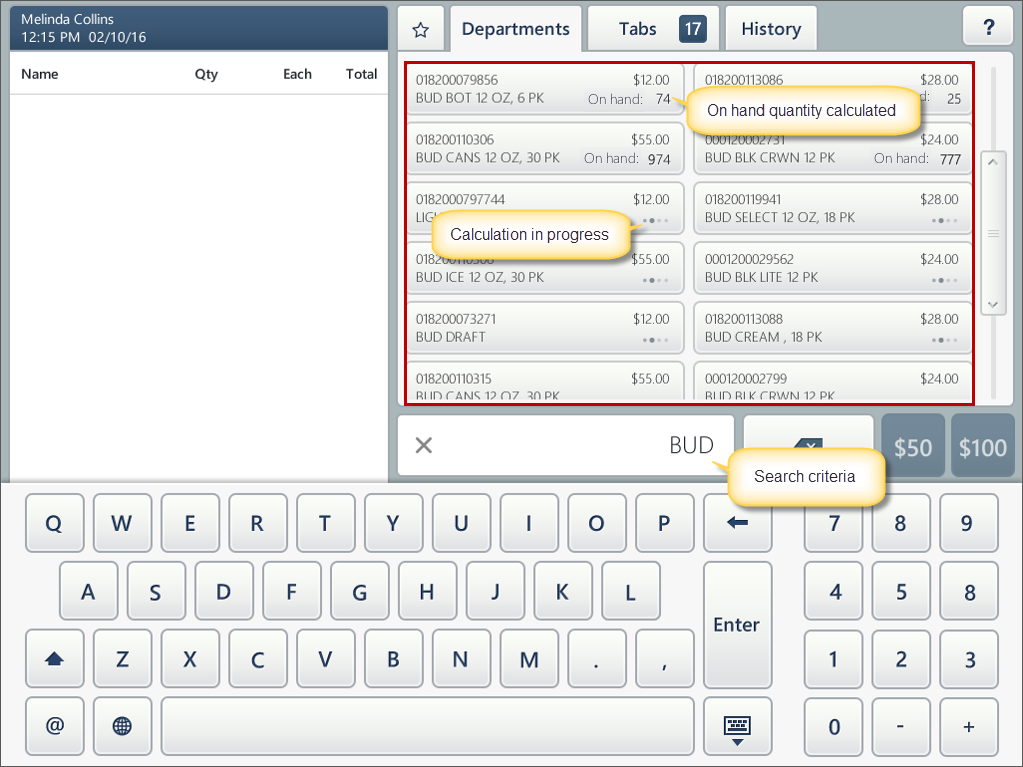Tap the Q key
Image resolution: width=1023 pixels, height=767 pixels.
click(55, 522)
